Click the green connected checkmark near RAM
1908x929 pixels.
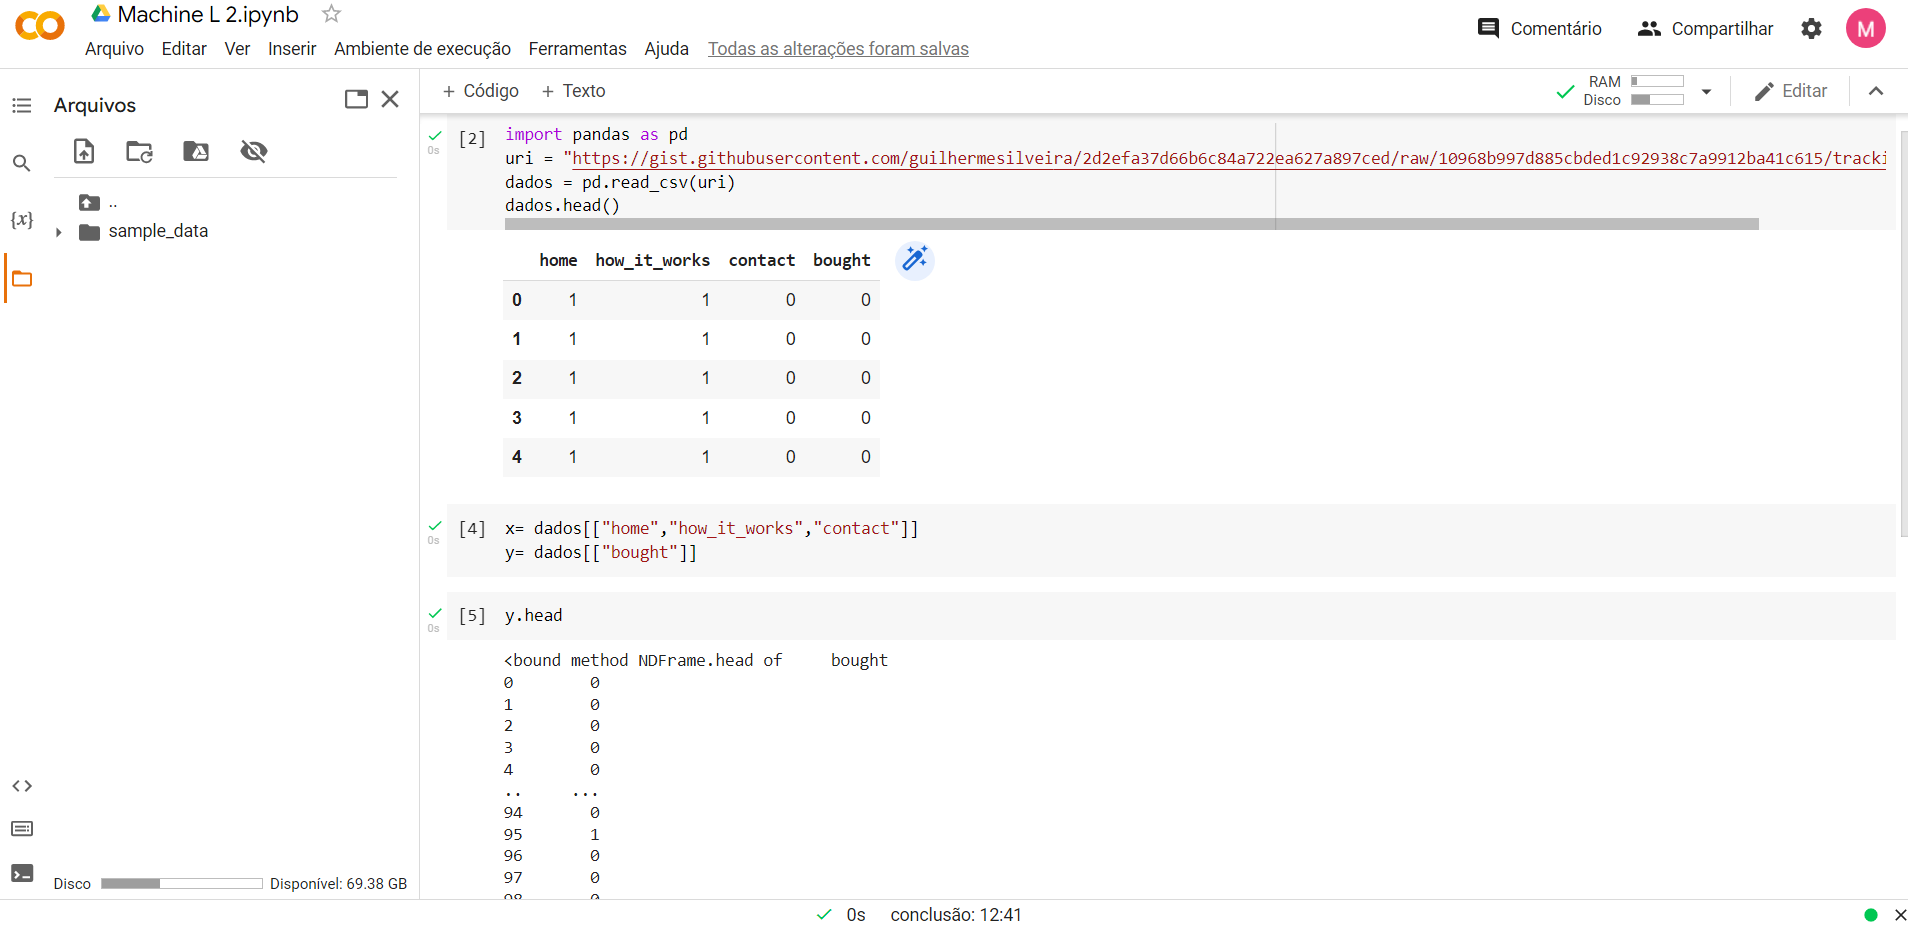click(x=1565, y=92)
